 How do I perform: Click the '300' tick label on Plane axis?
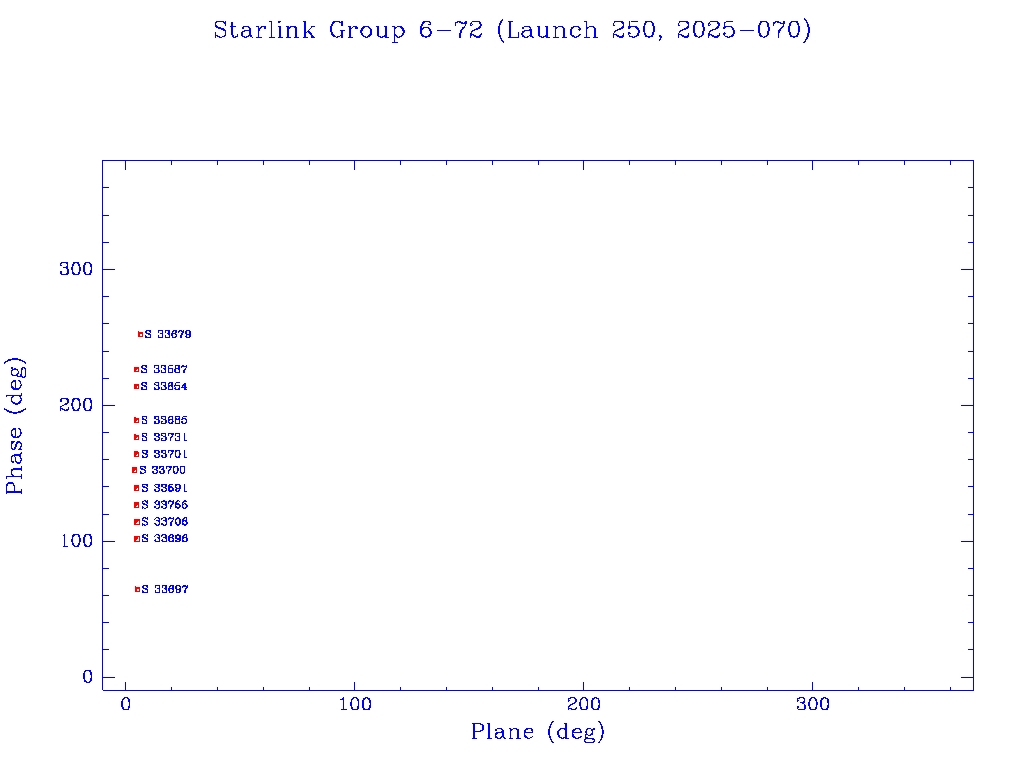812,705
